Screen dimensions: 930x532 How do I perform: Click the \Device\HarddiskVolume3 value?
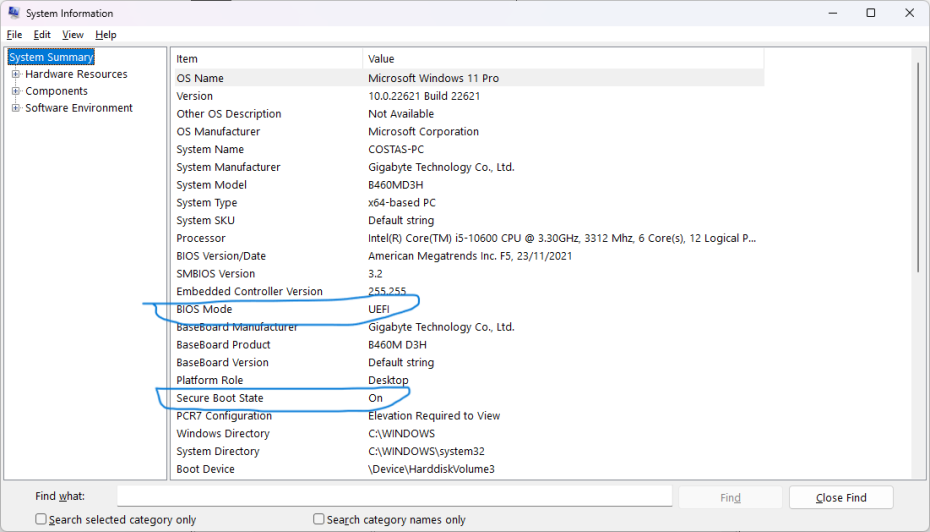tap(431, 470)
